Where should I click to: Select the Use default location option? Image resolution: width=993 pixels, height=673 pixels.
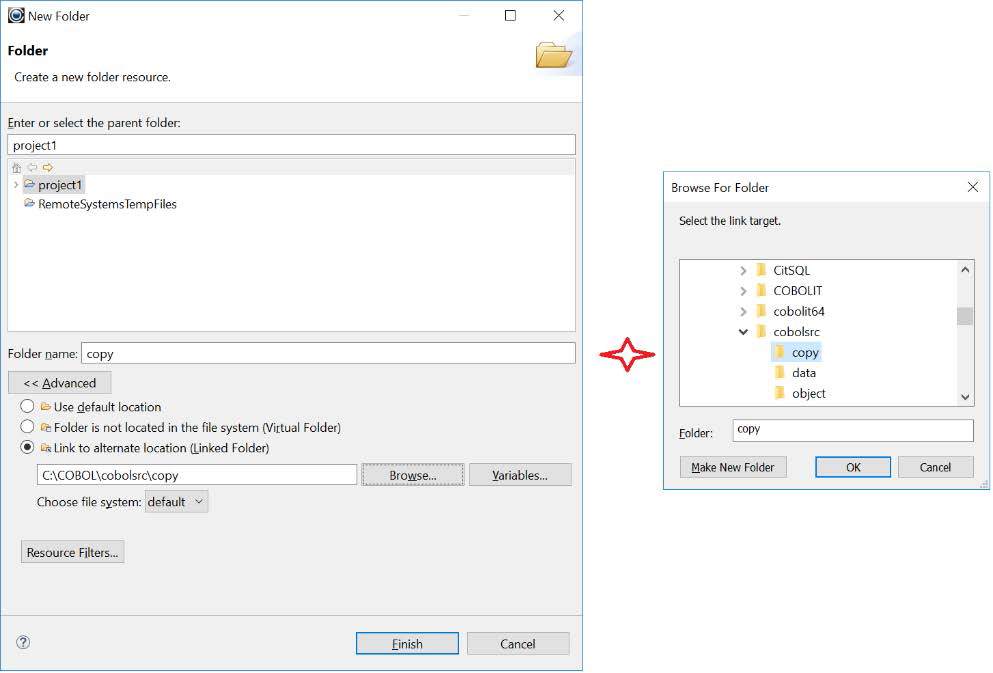[25, 406]
